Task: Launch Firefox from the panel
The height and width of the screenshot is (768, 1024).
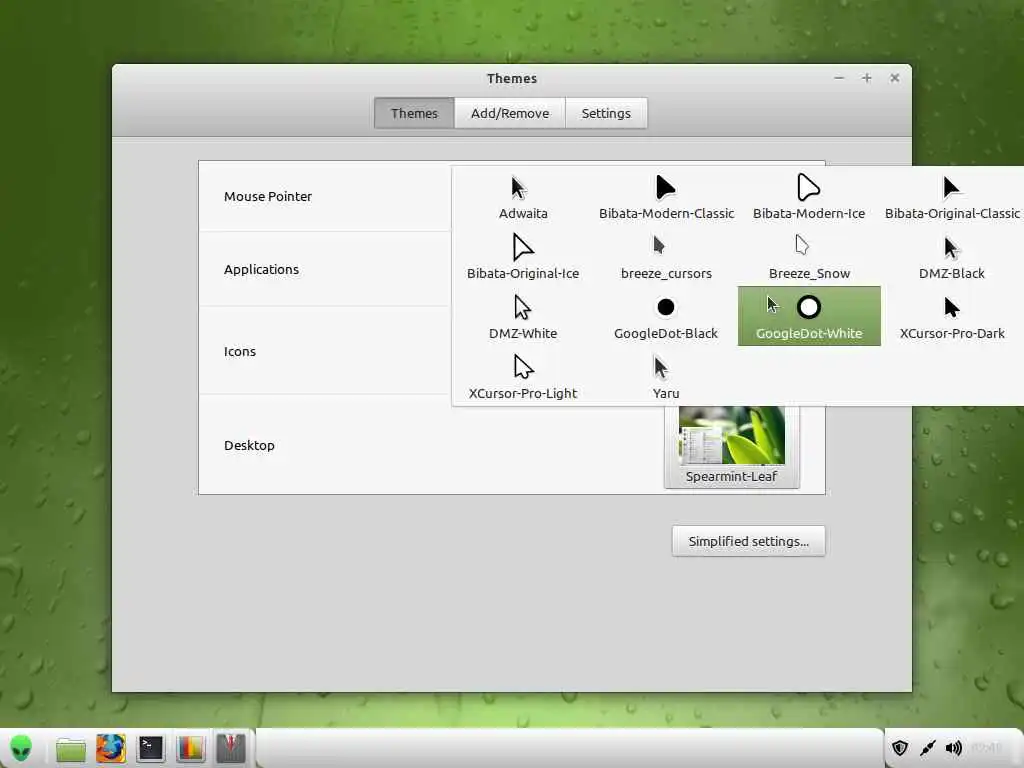Action: point(110,748)
